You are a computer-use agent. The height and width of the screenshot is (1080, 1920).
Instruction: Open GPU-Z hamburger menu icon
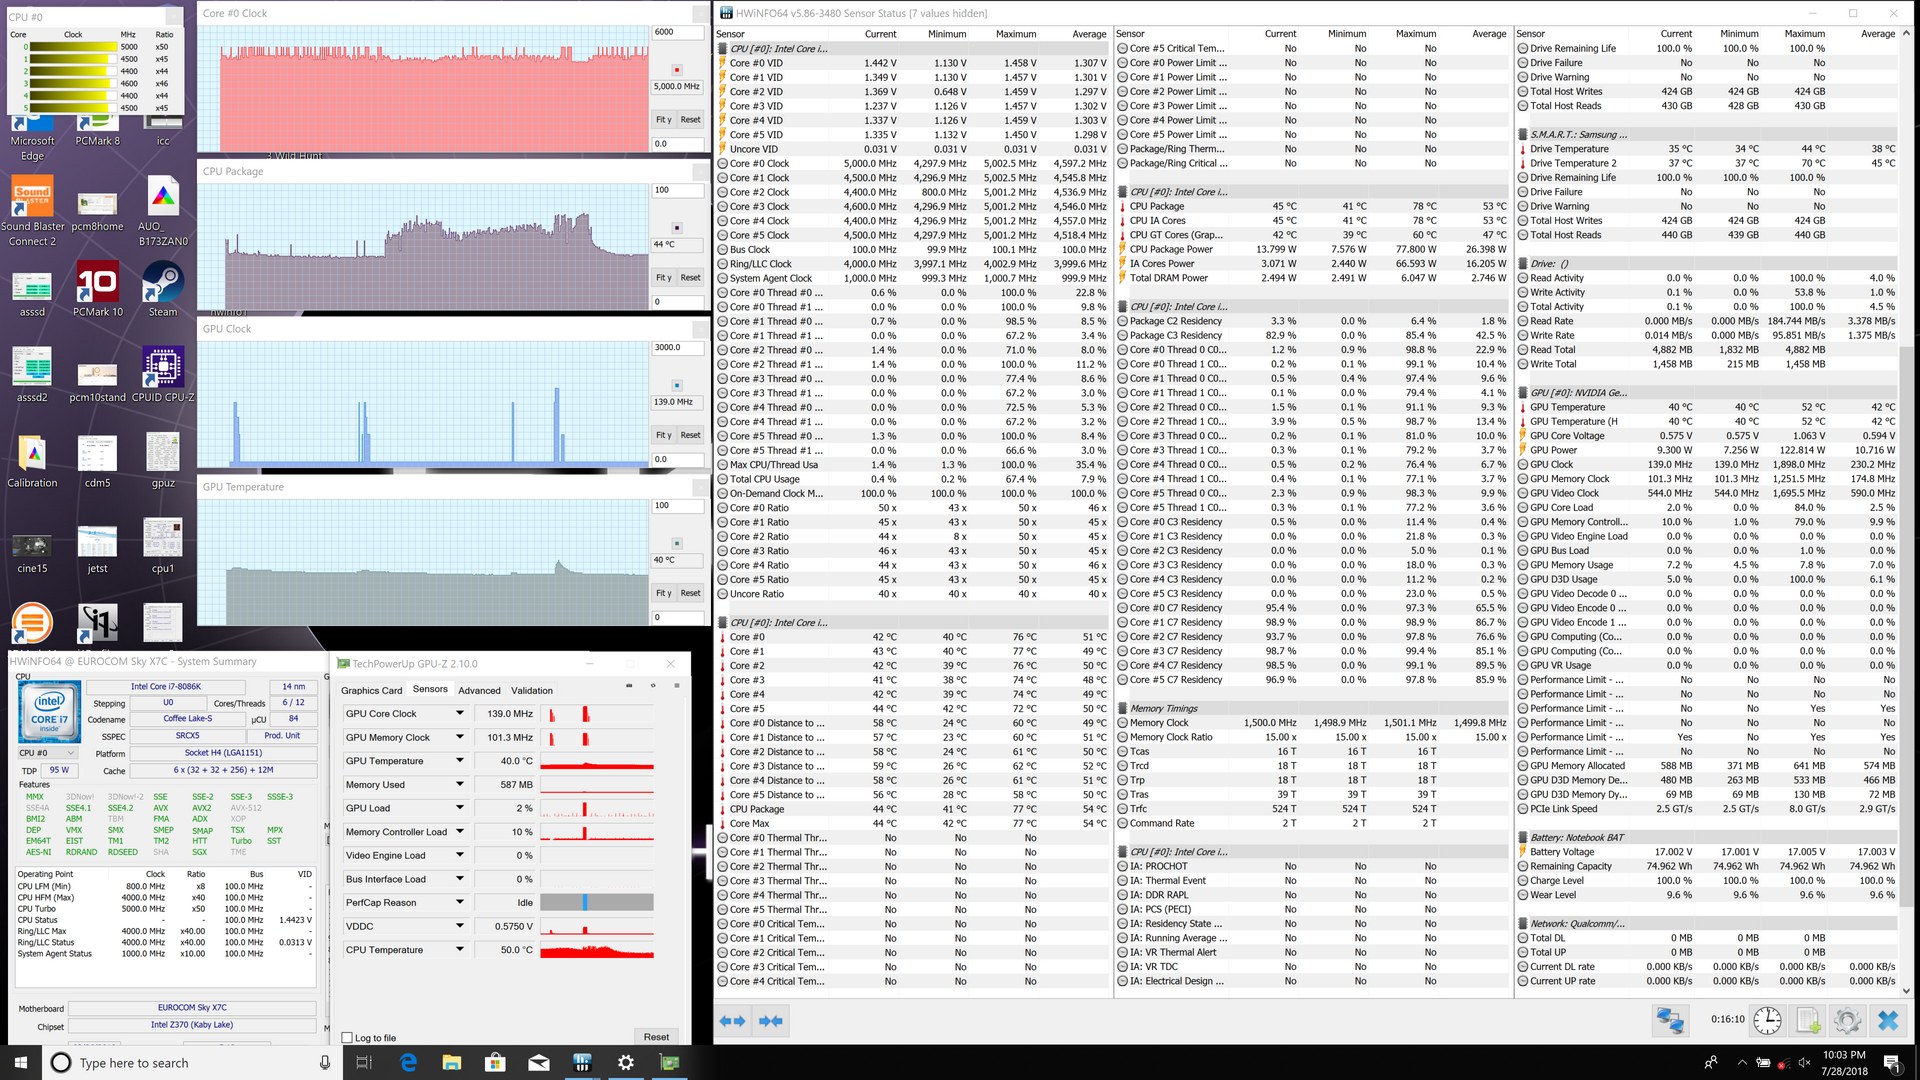click(677, 686)
